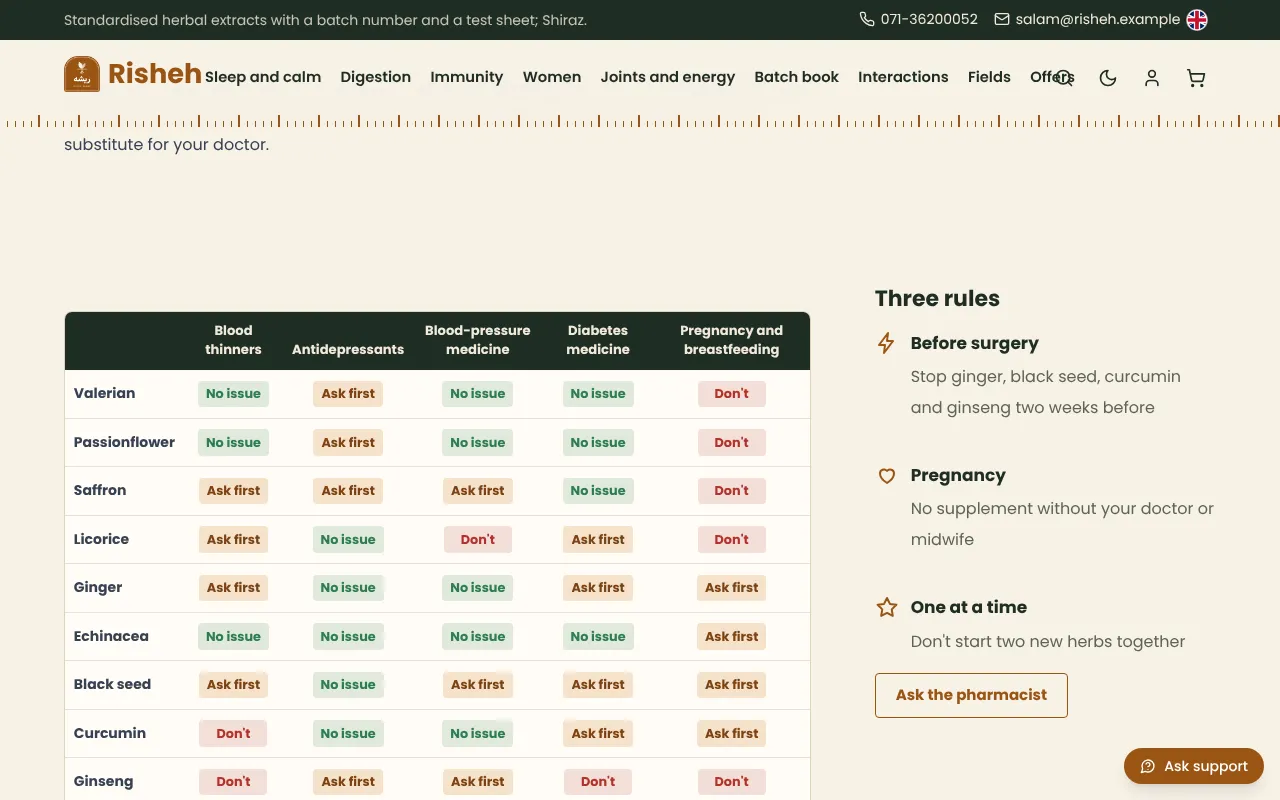Click the Valerian row label
Viewport: 1280px width, 800px height.
104,393
